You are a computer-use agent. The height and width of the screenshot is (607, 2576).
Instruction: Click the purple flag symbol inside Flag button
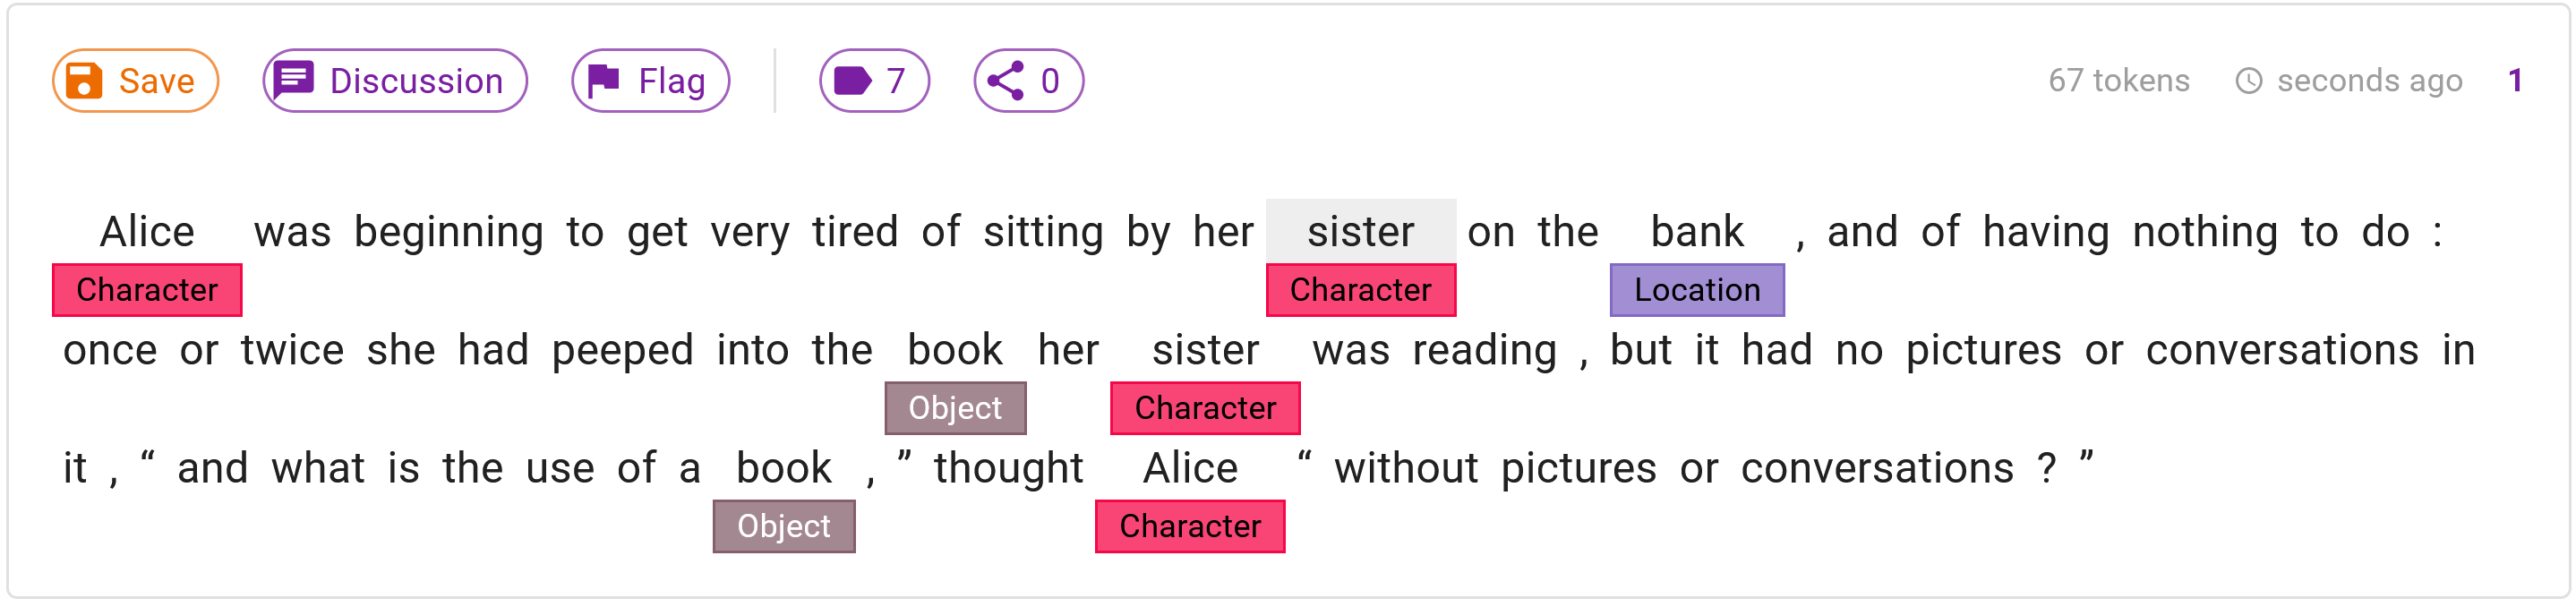click(604, 79)
